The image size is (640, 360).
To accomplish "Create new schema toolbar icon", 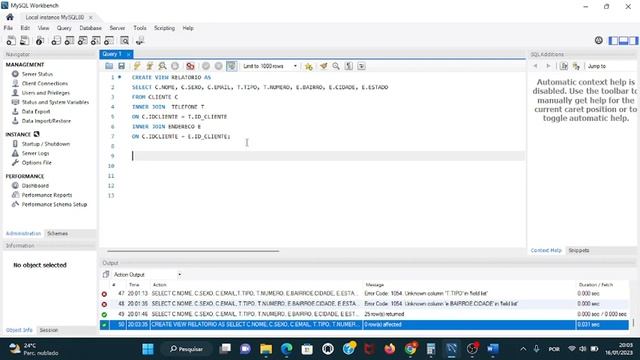I will [56, 40].
